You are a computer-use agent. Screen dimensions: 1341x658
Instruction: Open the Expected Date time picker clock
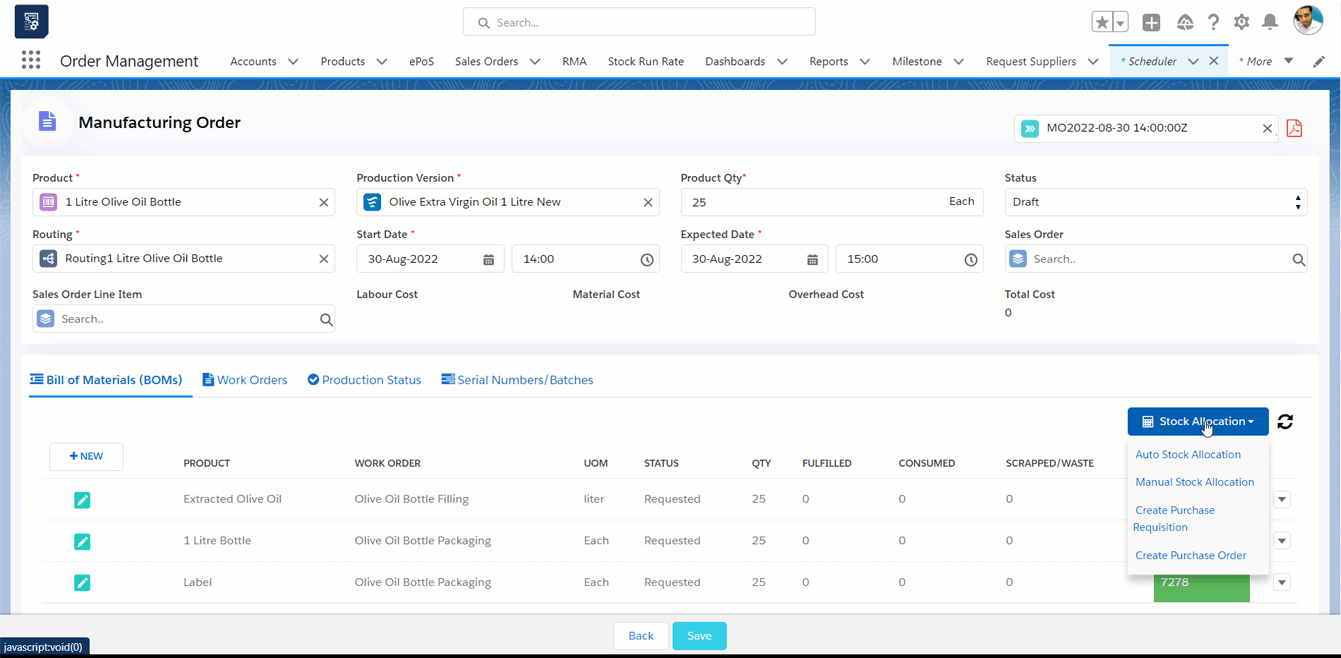pos(970,259)
